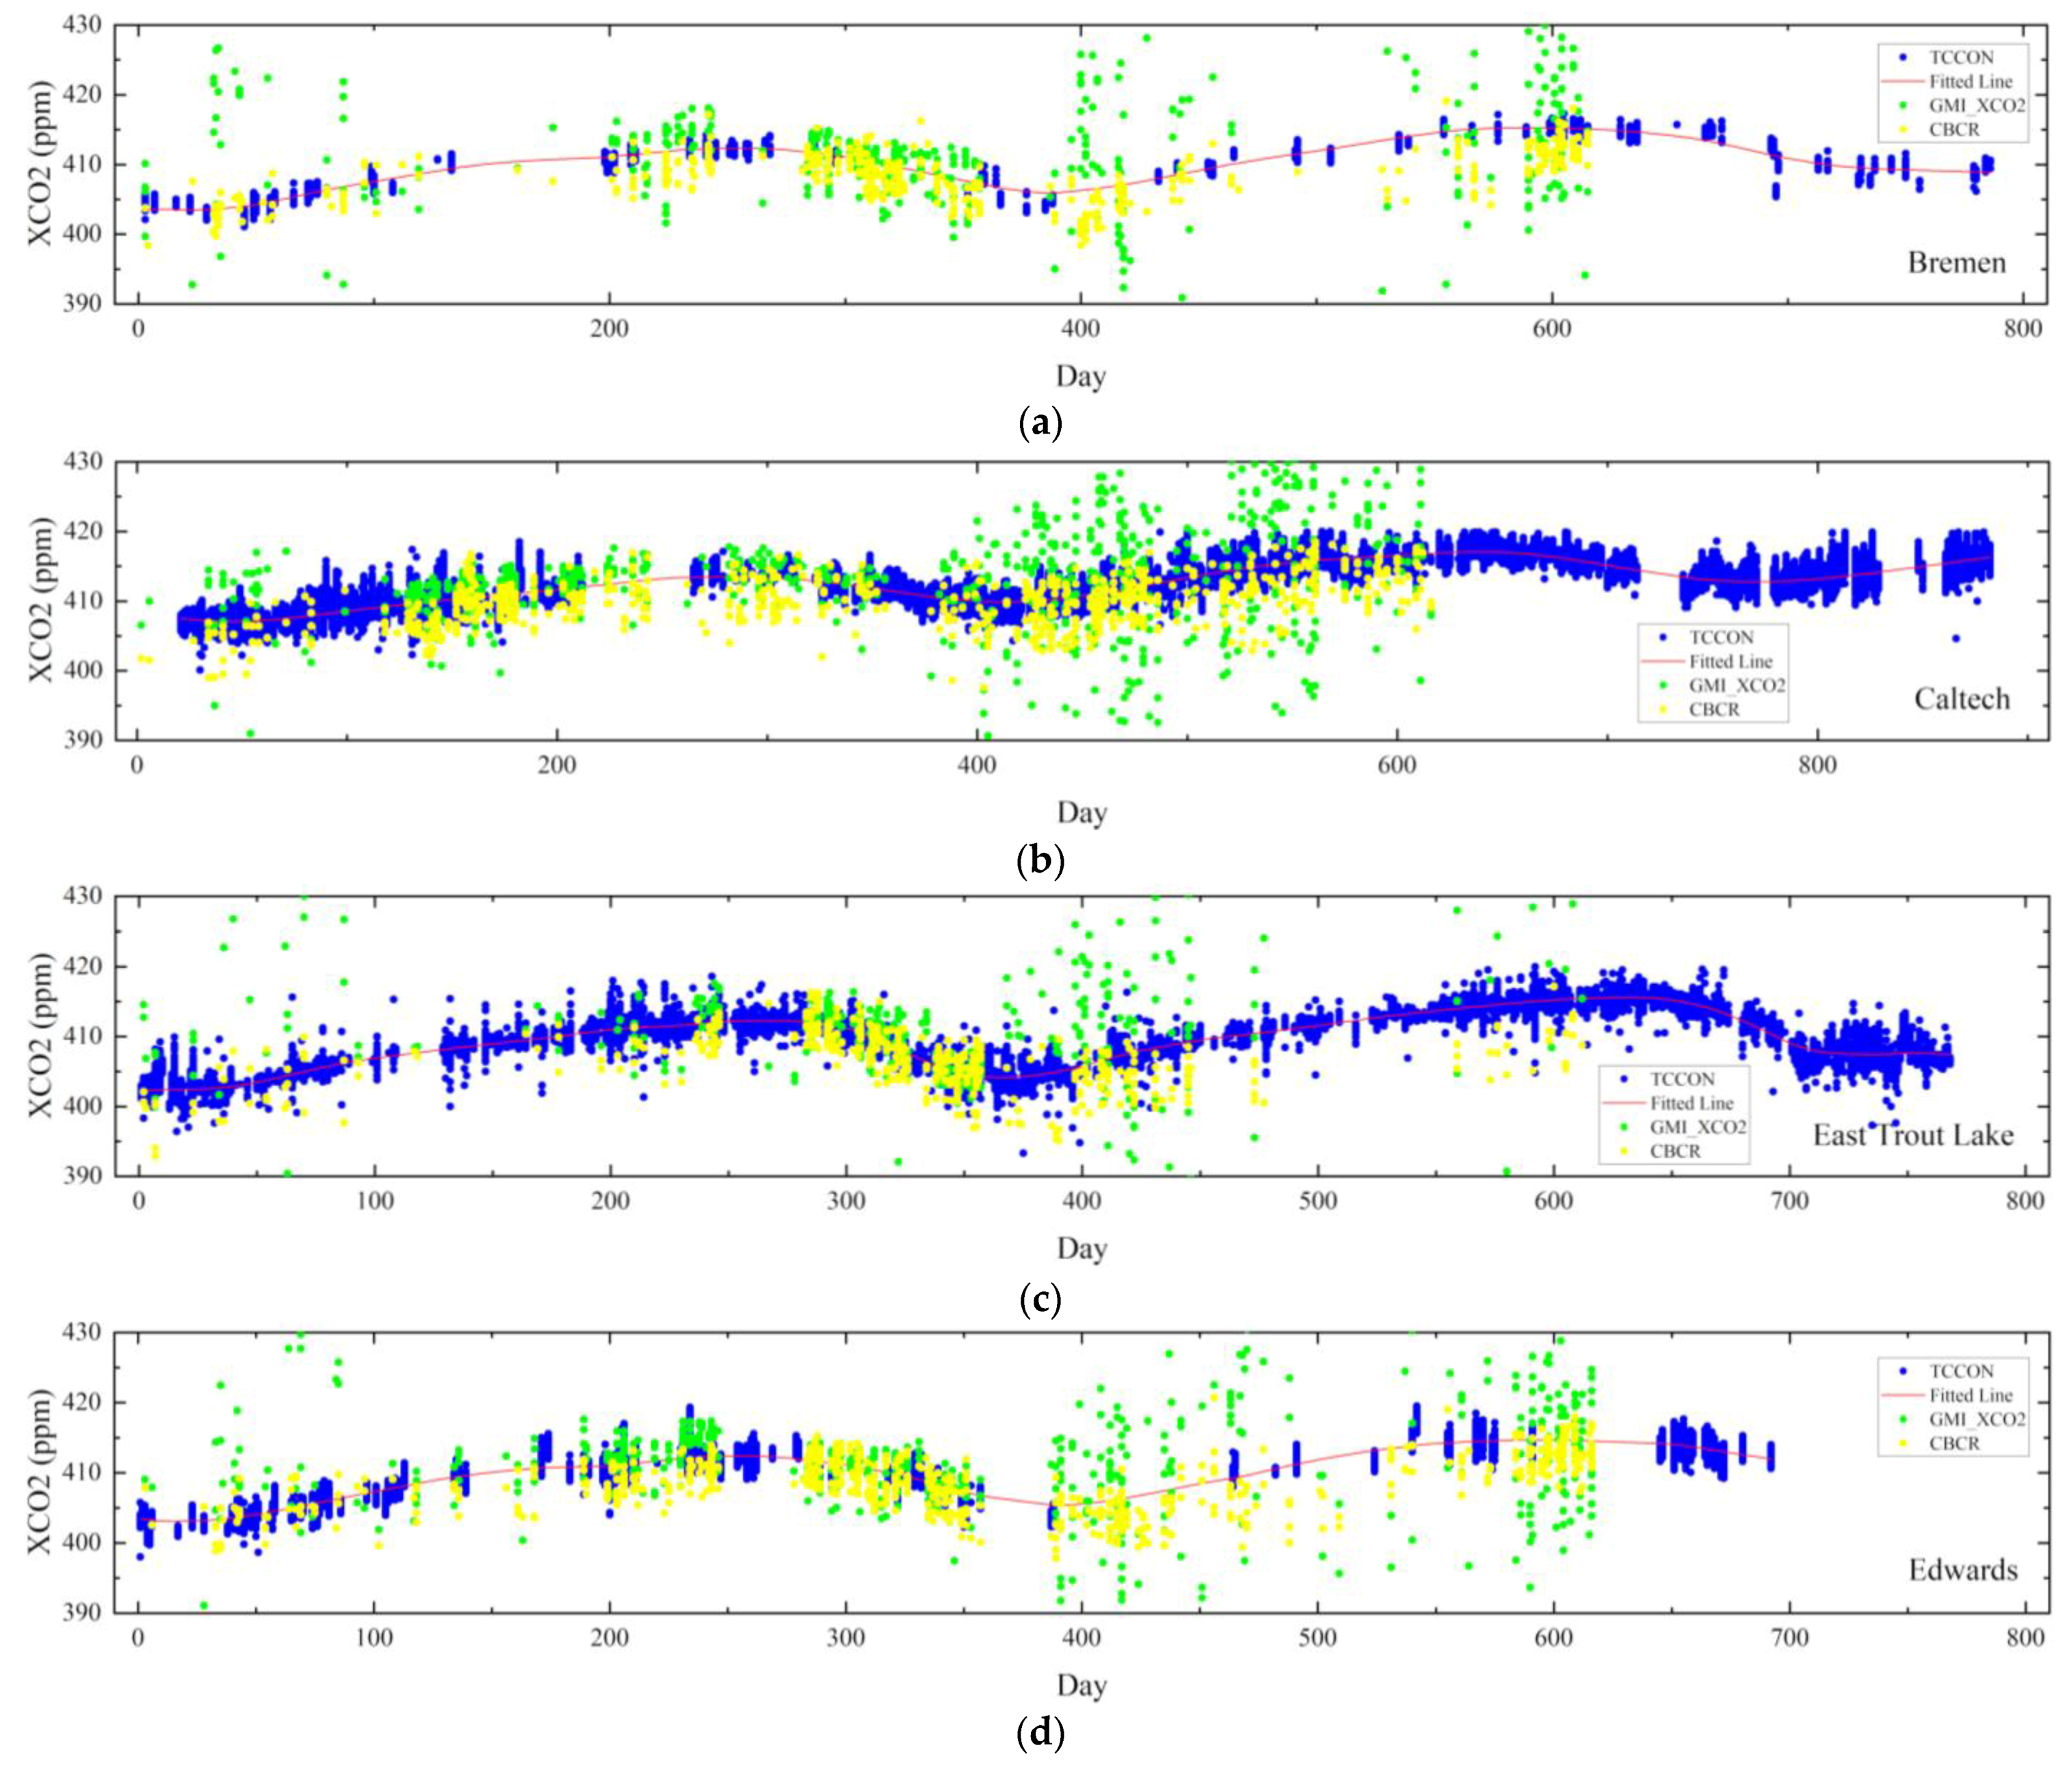This screenshot has height=1765, width=2072.
Task: Select the yellow CBCR marker in Edwards legend
Action: point(1903,1443)
